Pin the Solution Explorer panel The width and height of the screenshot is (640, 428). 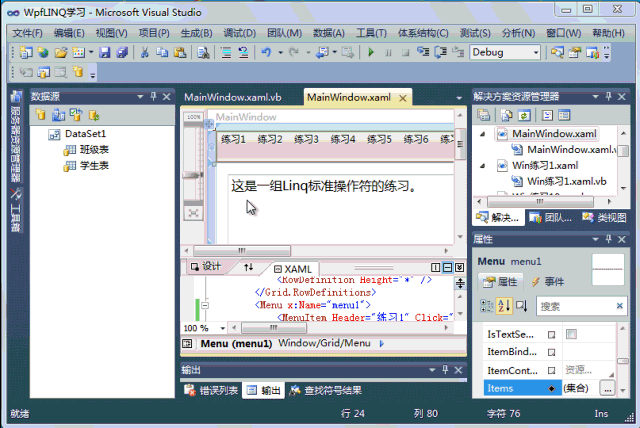(x=609, y=96)
